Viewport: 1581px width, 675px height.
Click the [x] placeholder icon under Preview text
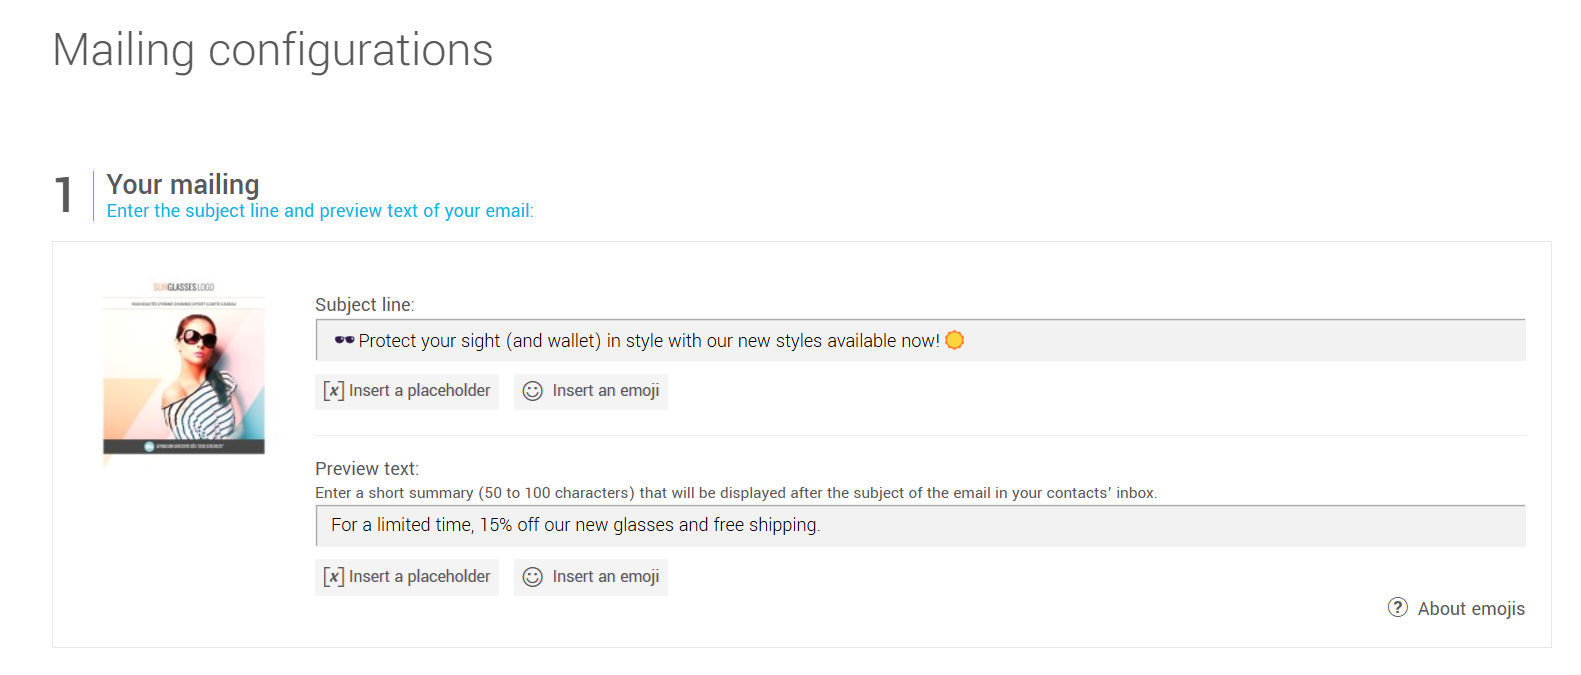(334, 577)
